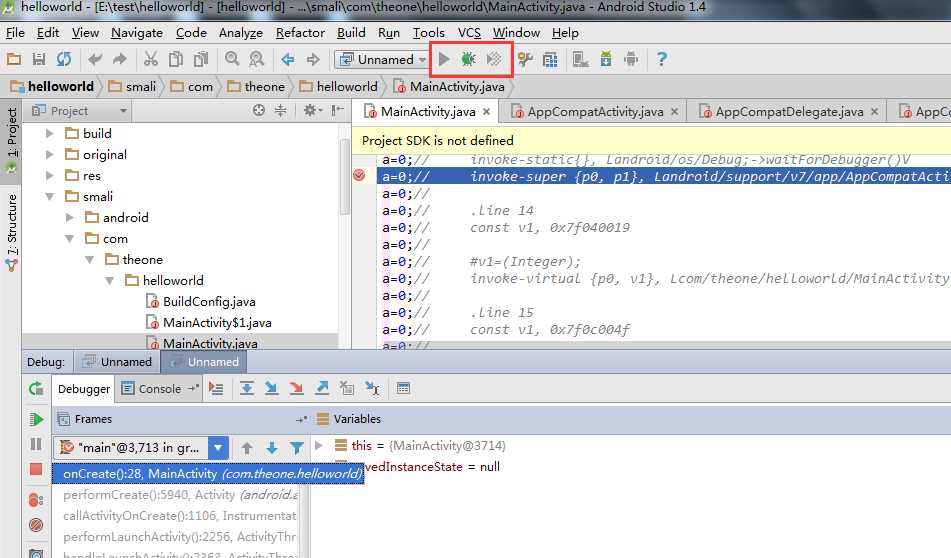
Task: Click the Rerun debug session icon
Action: tap(36, 389)
